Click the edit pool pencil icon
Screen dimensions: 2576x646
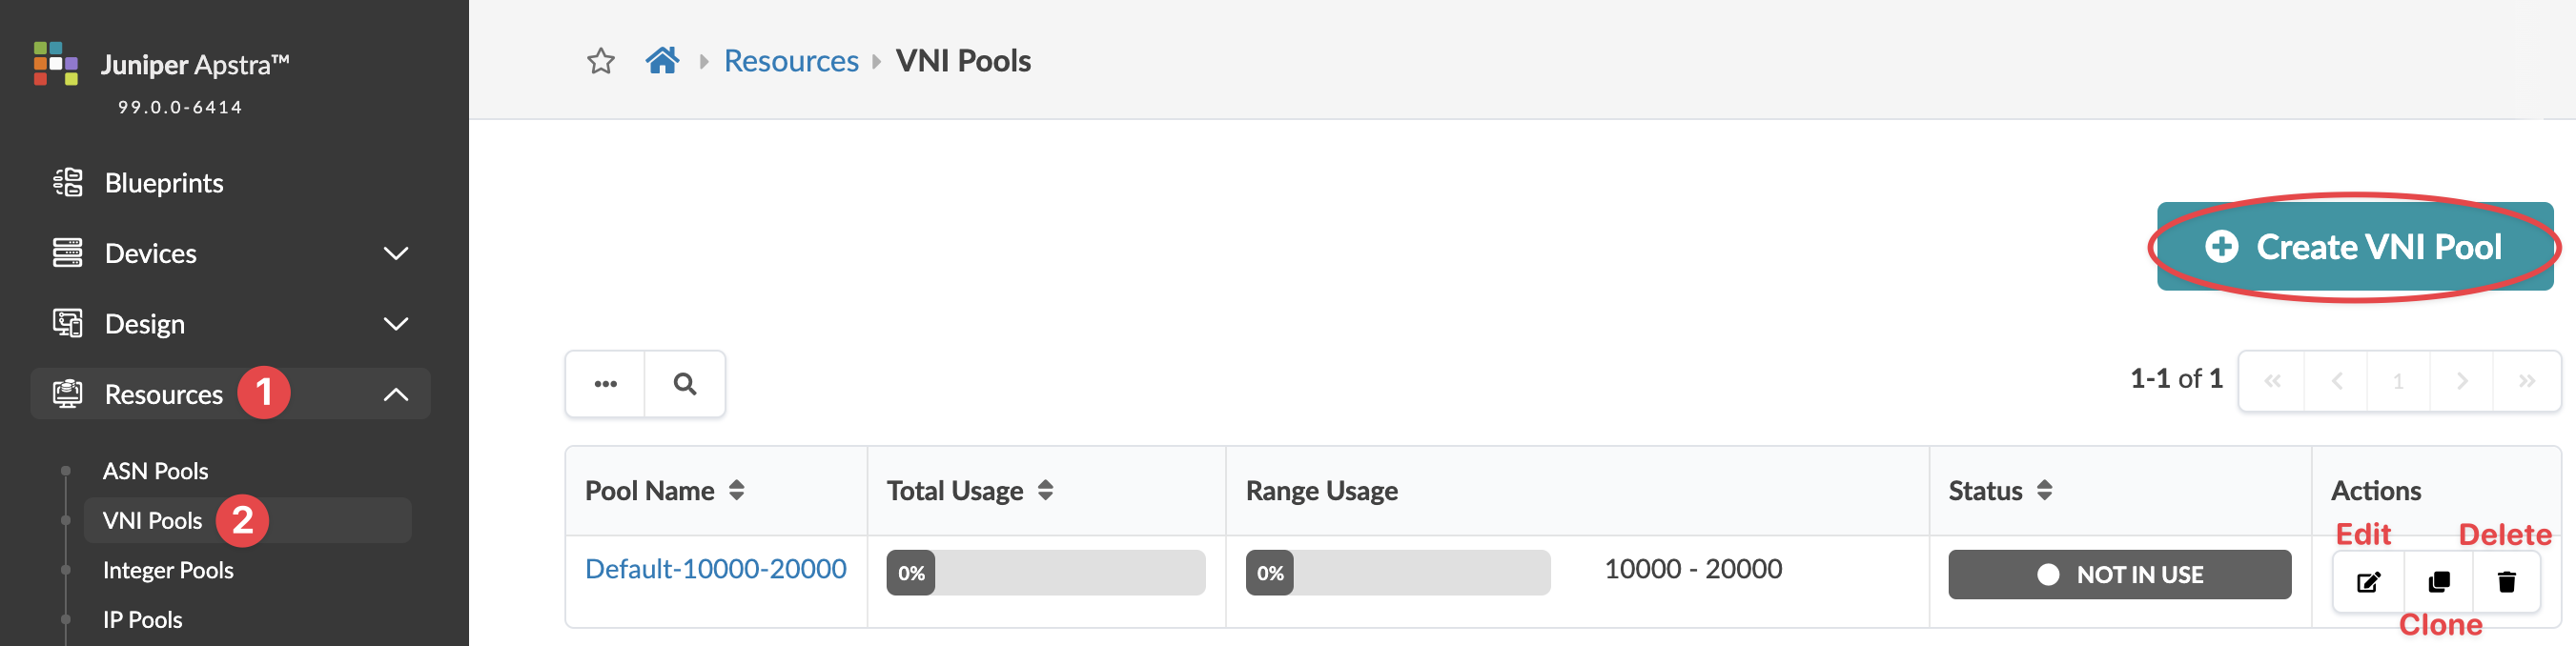tap(2368, 582)
